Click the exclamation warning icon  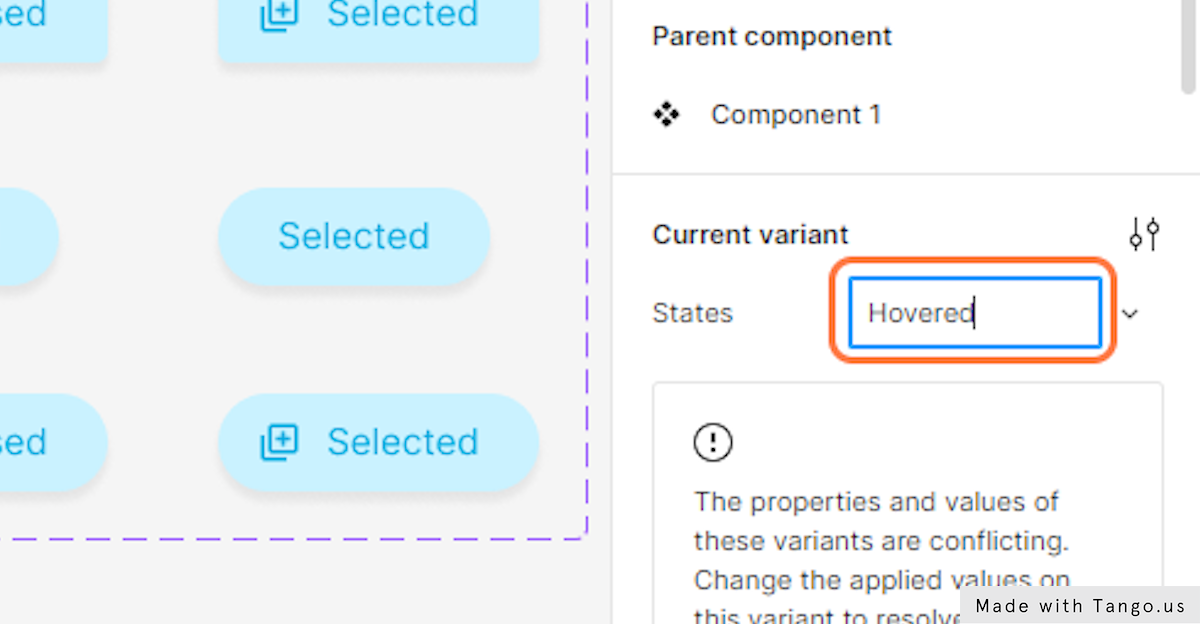click(x=713, y=442)
